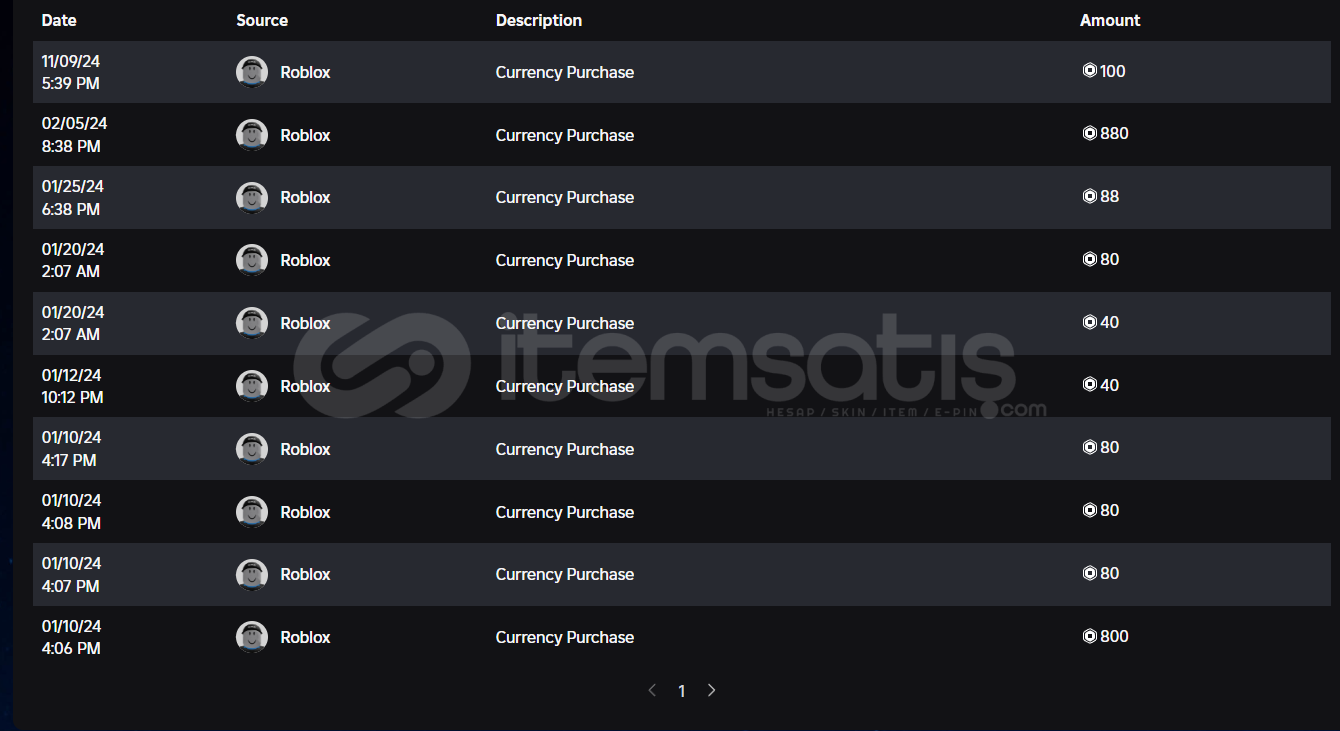
Task: Click Roblox avatar in 01/10/24 4:17 PM row
Action: (x=252, y=449)
